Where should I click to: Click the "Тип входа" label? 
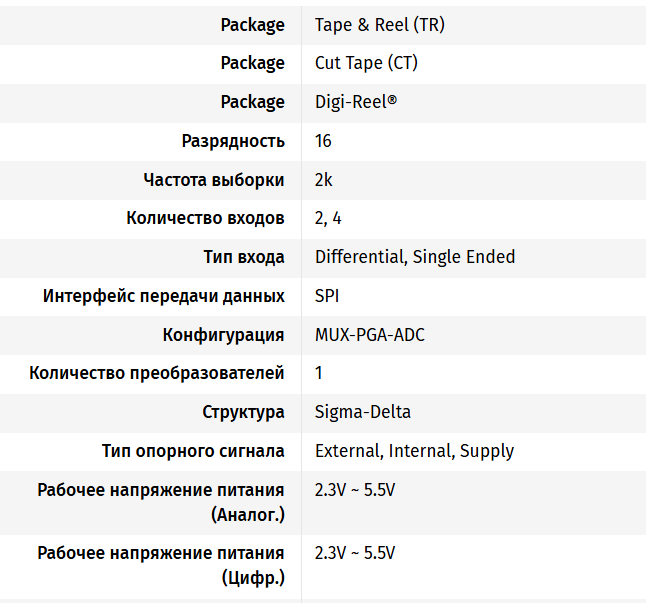click(x=244, y=257)
